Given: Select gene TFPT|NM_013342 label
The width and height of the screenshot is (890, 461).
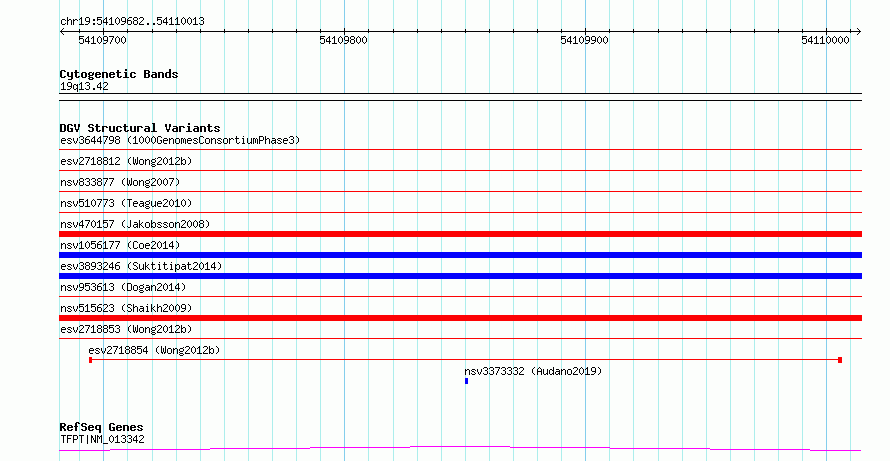Looking at the screenshot, I should pos(102,439).
